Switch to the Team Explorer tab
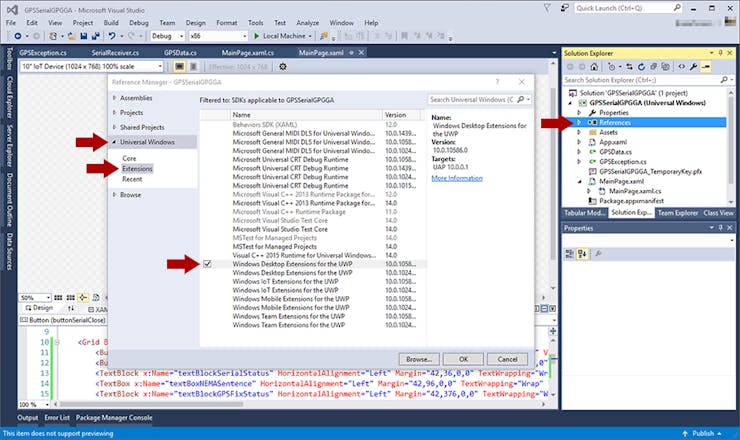This screenshot has width=740, height=440. tap(677, 213)
